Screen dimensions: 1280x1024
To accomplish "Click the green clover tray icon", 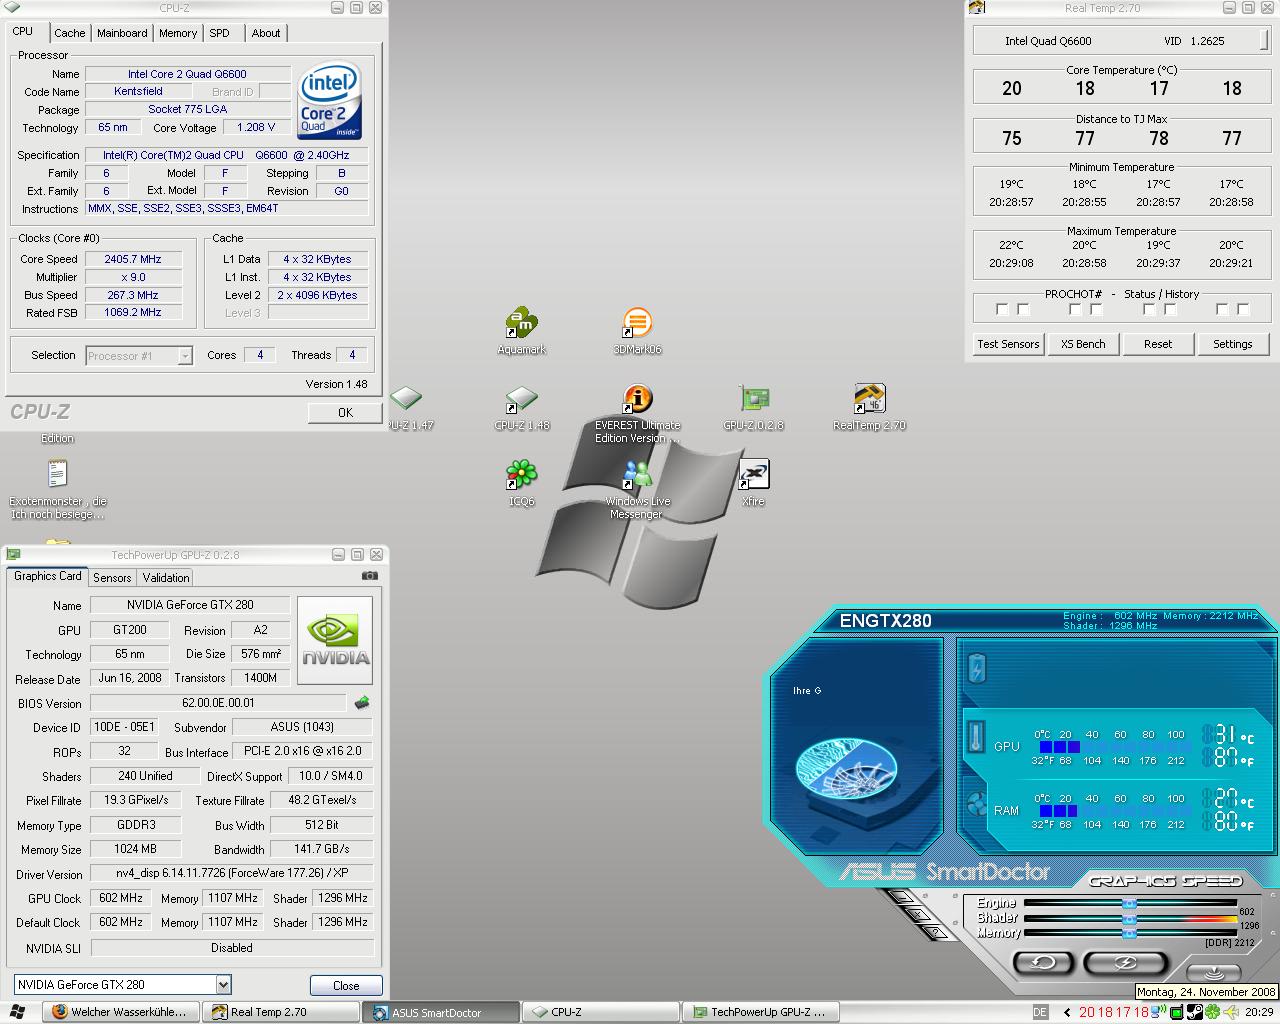I will coord(1212,1011).
